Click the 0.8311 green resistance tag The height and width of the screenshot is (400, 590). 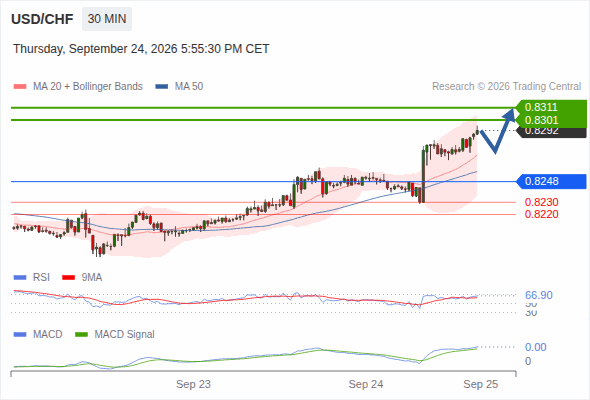[x=551, y=107]
